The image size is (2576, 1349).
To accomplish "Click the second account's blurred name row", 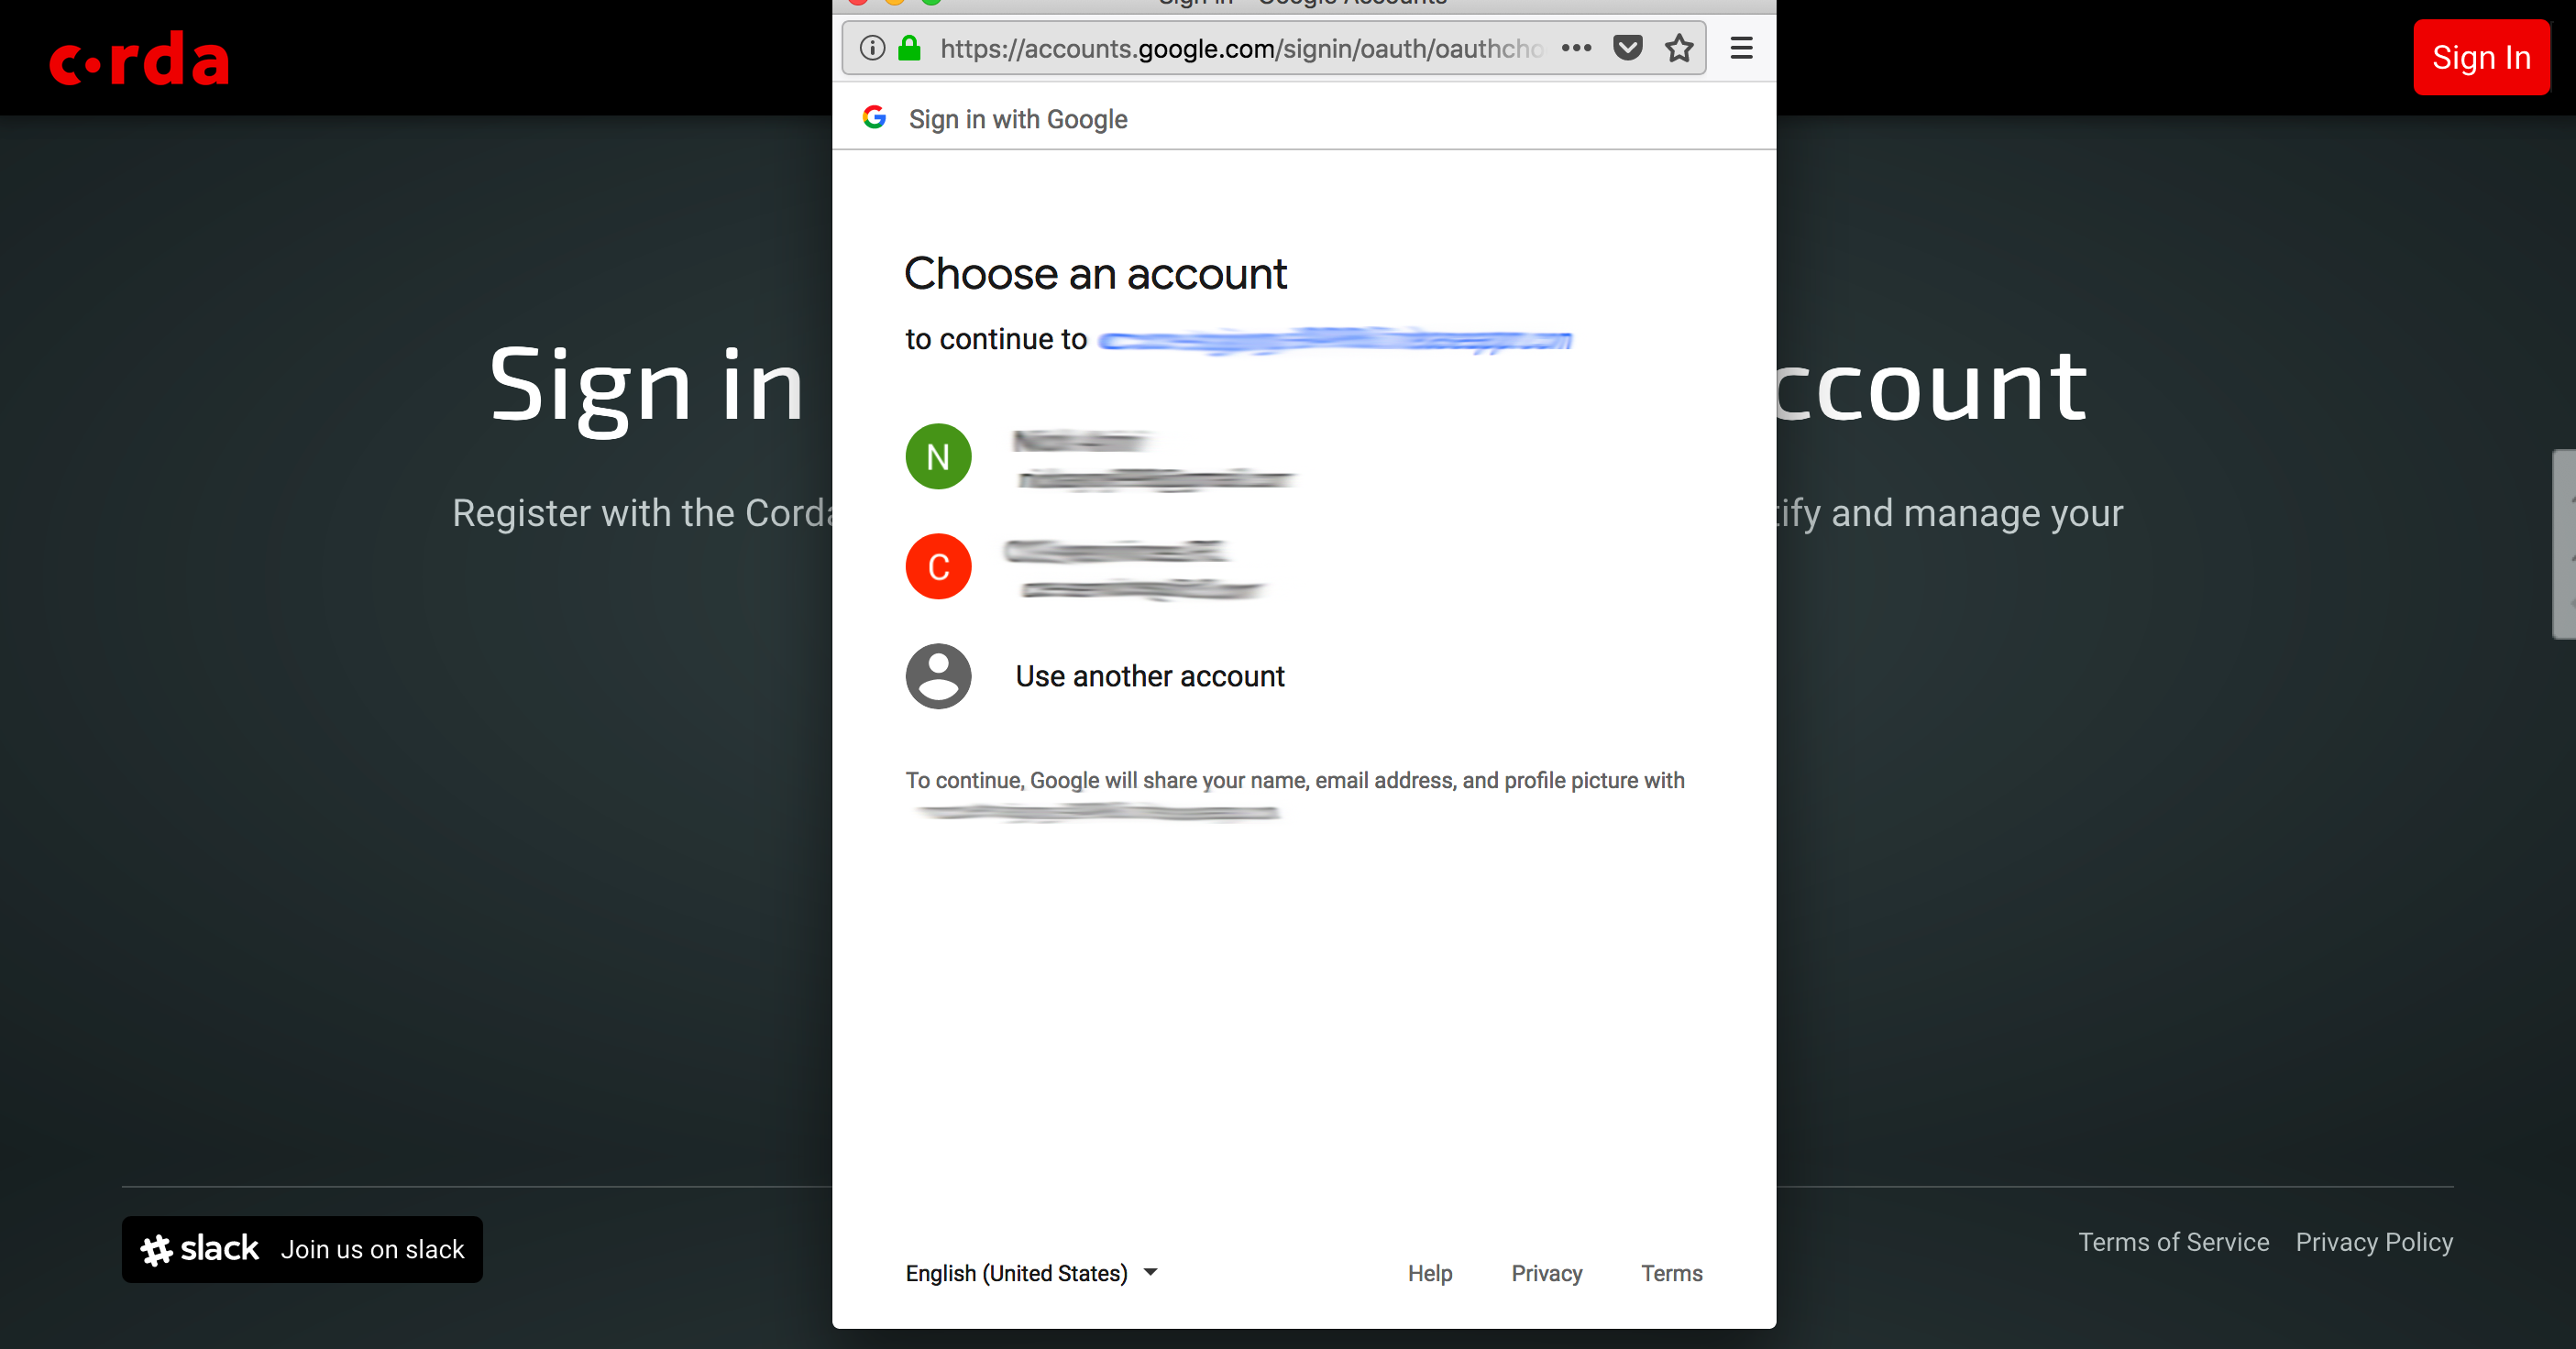I will 1117,551.
